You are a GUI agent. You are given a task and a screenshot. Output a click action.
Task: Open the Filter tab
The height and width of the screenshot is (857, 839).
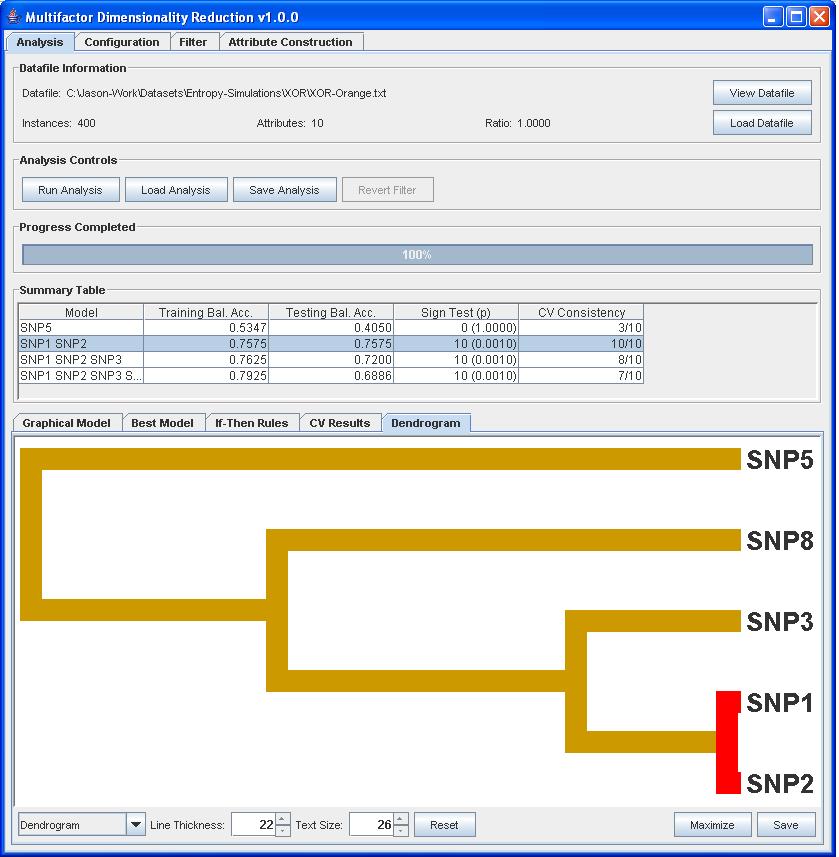[193, 42]
